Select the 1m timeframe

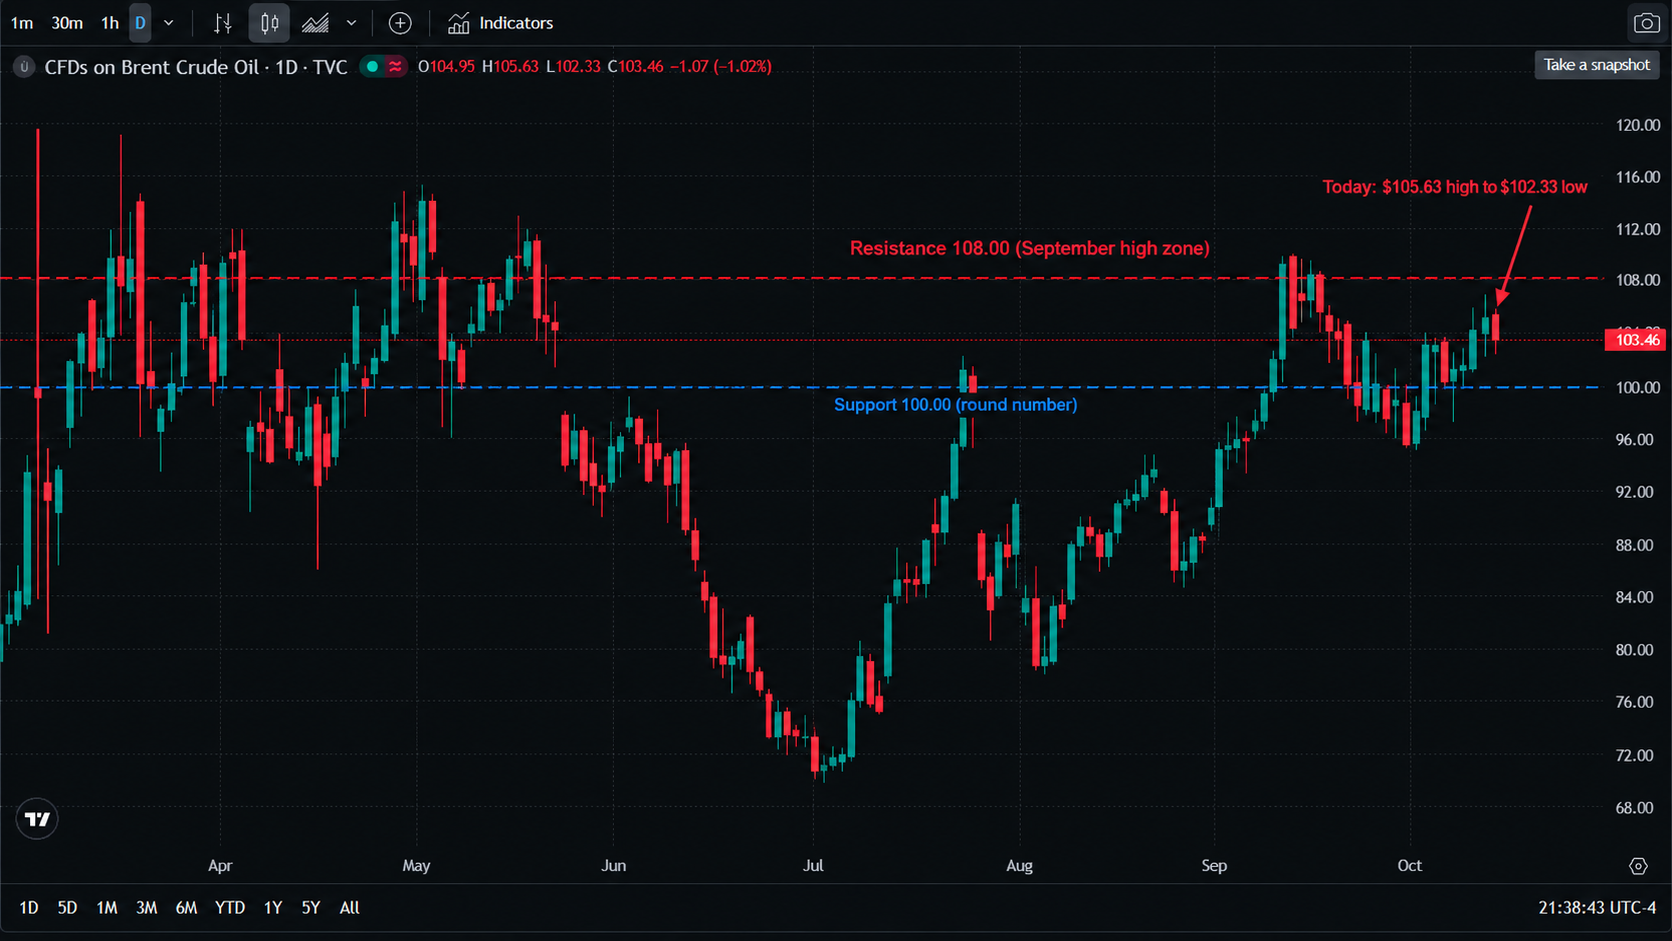click(22, 23)
